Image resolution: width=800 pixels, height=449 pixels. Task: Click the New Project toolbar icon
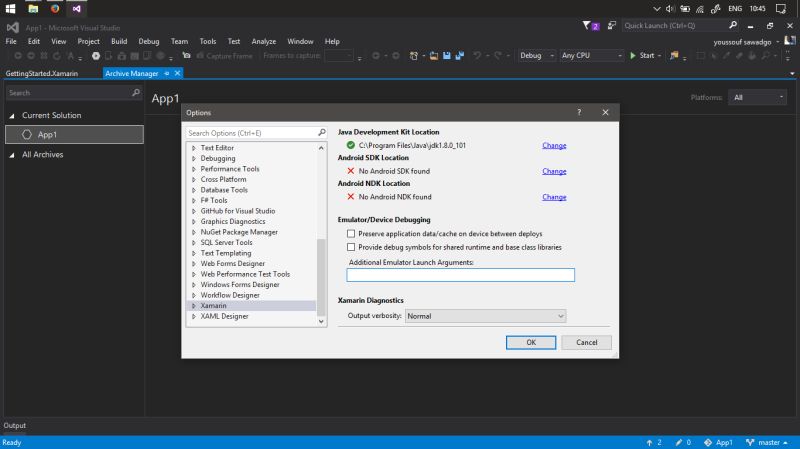[414, 56]
